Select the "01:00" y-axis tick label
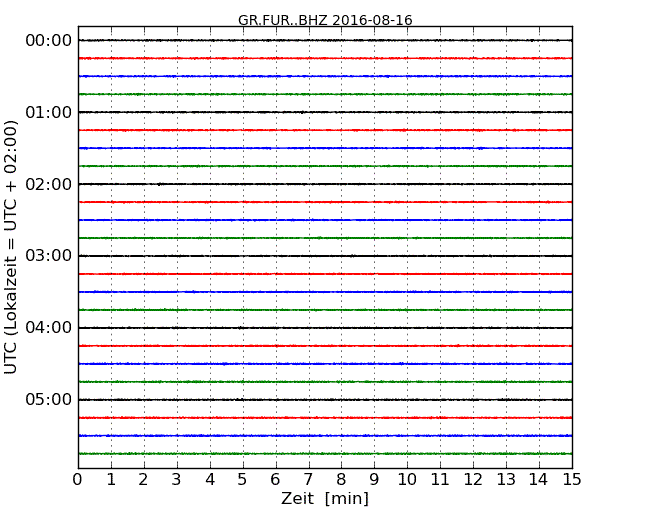Screen dimensions: 650x520 tap(49, 112)
